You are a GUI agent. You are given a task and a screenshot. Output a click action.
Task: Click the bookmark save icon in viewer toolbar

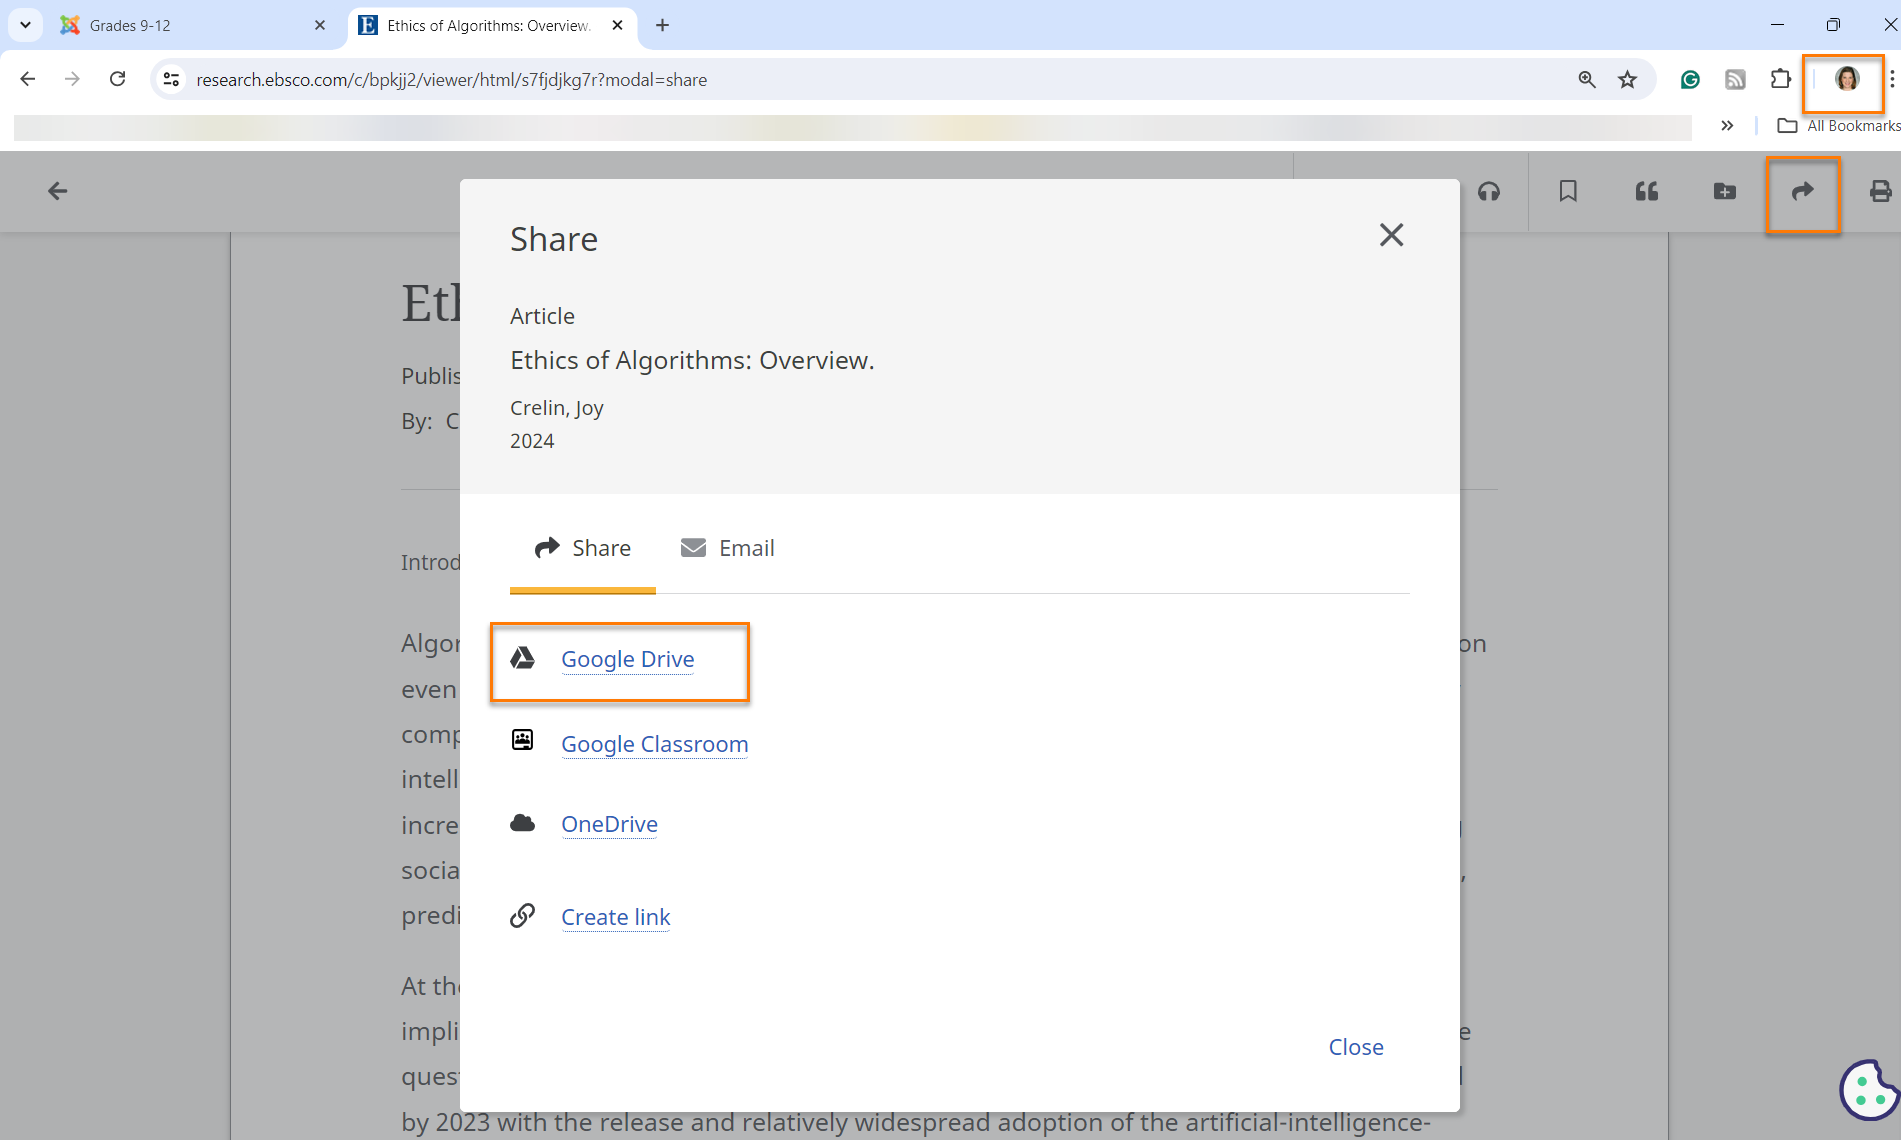point(1568,191)
